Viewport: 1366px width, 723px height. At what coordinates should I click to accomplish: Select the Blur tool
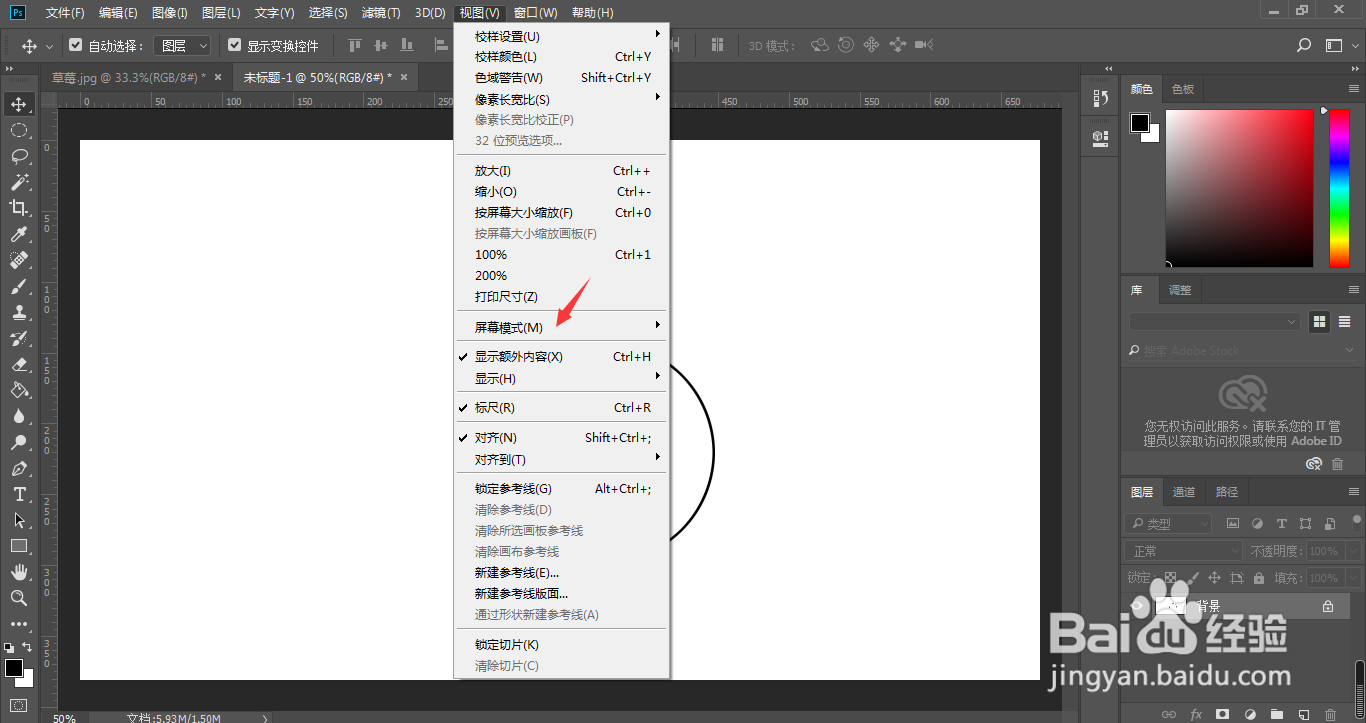[19, 416]
